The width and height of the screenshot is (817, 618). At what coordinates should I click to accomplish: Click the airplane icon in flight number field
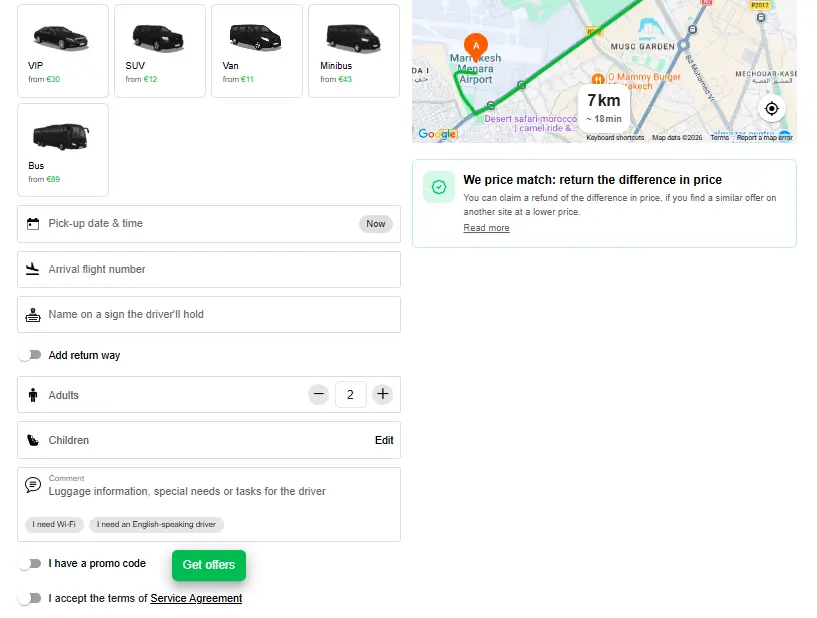(33, 269)
